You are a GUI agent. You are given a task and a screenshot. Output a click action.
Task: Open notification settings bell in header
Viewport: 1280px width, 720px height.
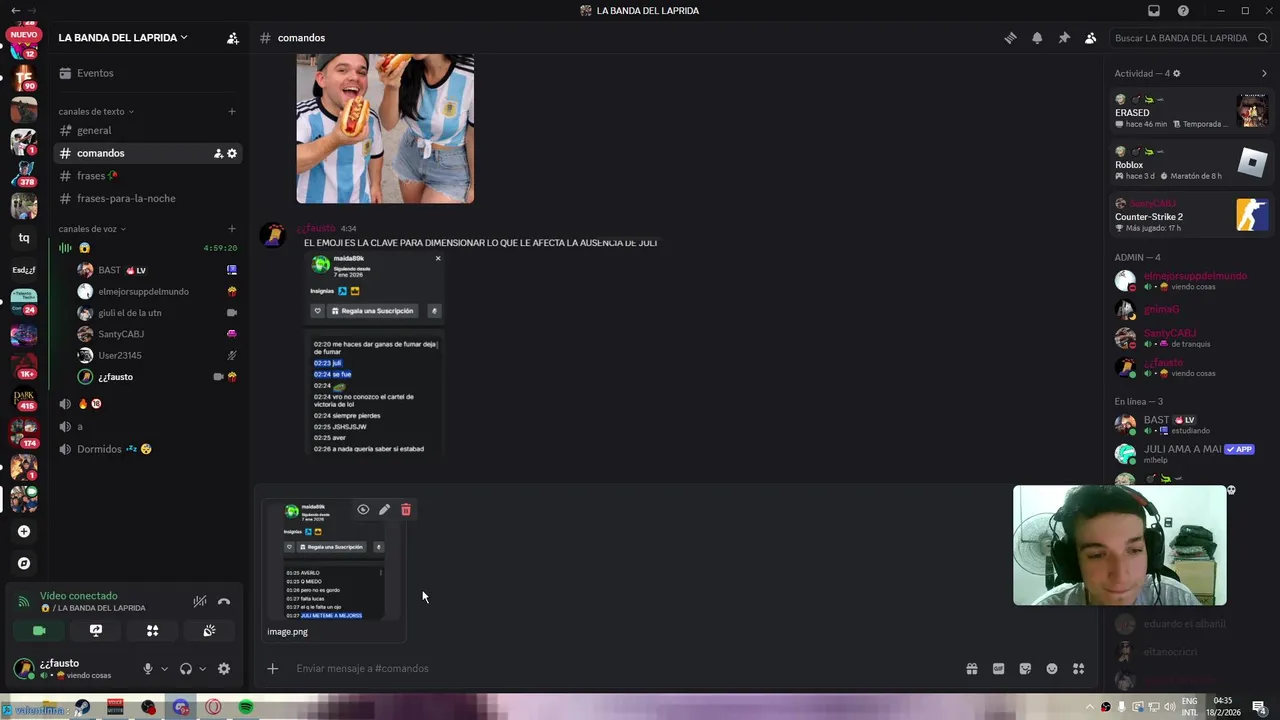1037,38
